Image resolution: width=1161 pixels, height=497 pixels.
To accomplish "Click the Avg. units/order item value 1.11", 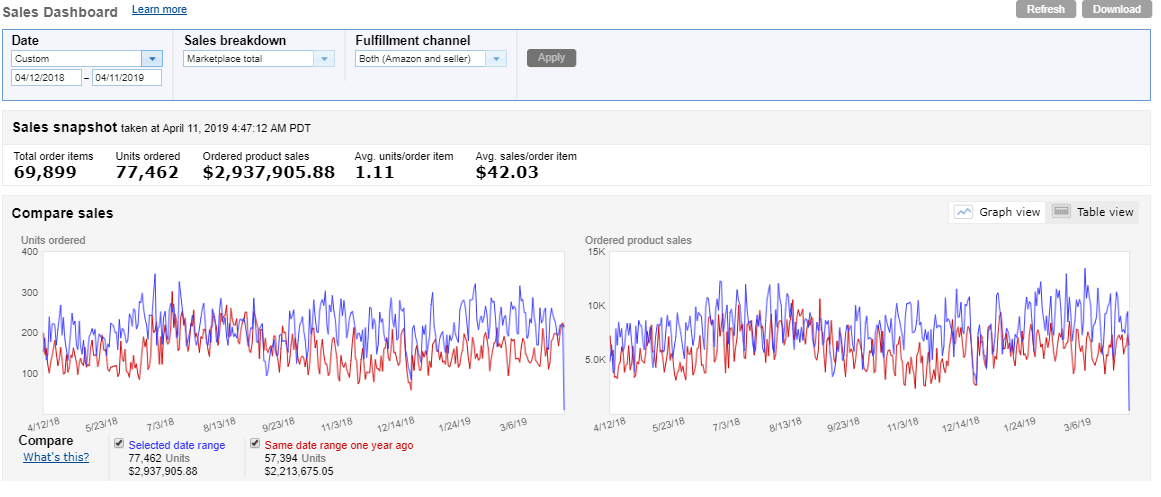I will pyautogui.click(x=374, y=173).
